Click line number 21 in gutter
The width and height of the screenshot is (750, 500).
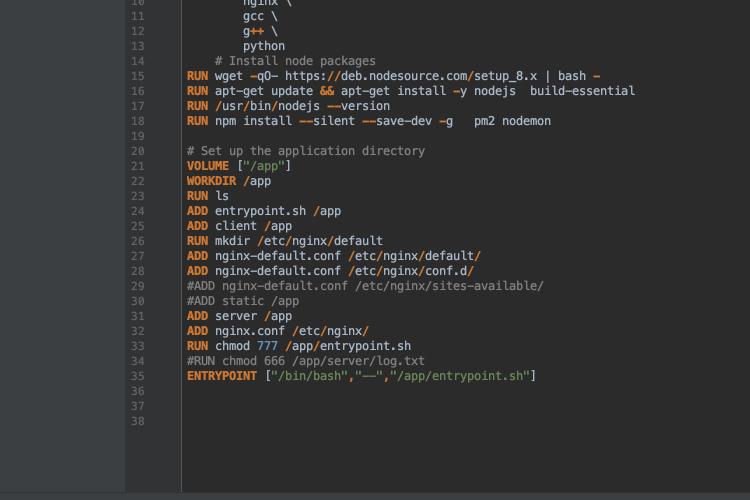coord(138,166)
